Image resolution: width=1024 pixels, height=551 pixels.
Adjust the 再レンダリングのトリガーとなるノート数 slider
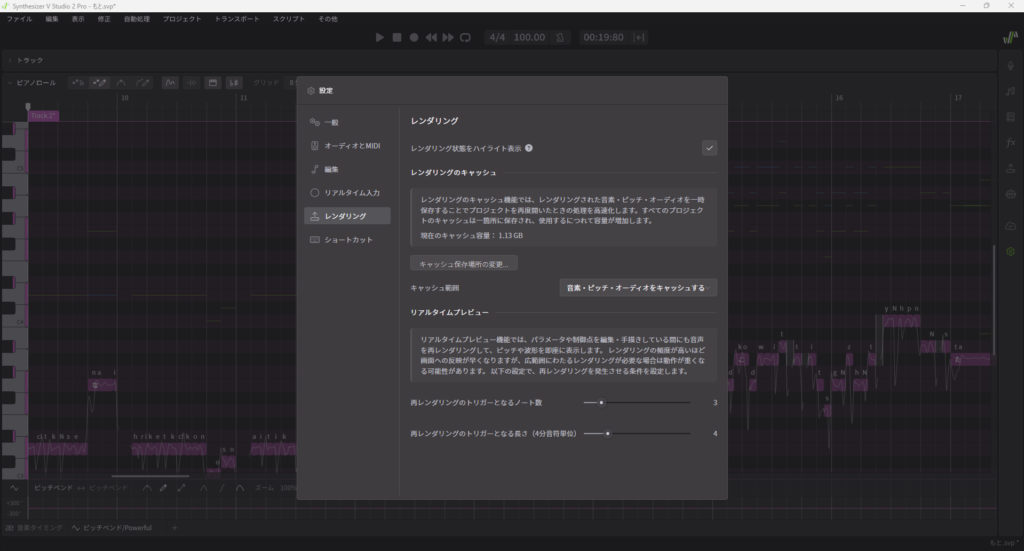pos(601,403)
